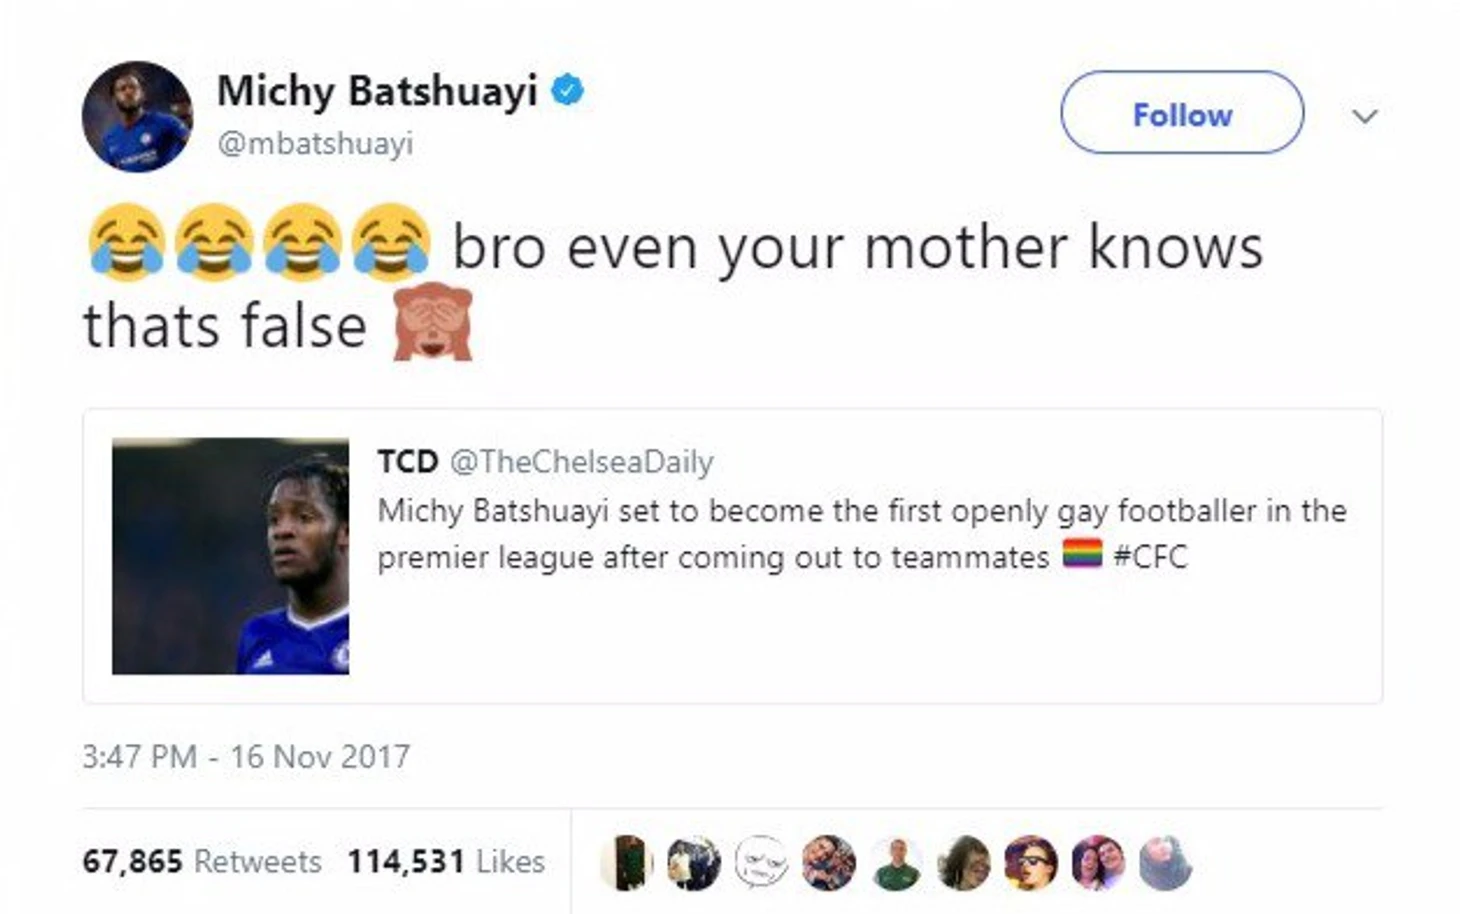Open the #CFC hashtag

click(x=1150, y=556)
